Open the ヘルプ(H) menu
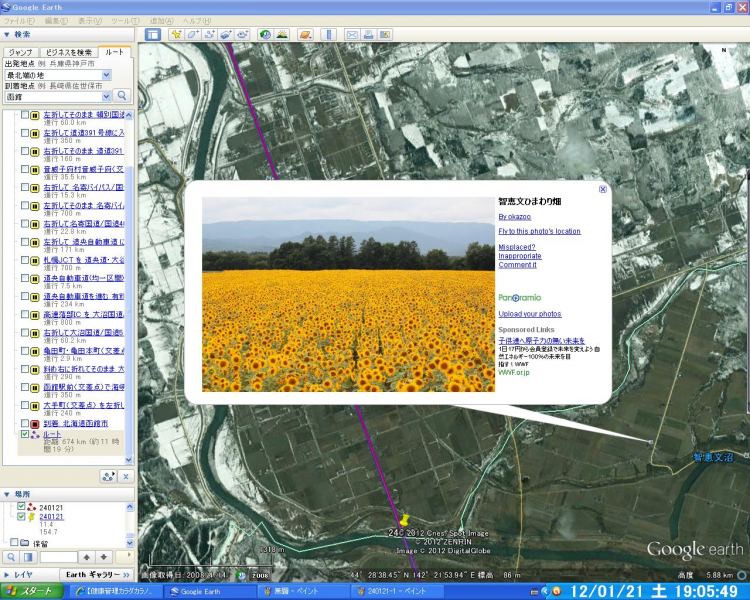Screen dimensions: 750x600 (197, 21)
